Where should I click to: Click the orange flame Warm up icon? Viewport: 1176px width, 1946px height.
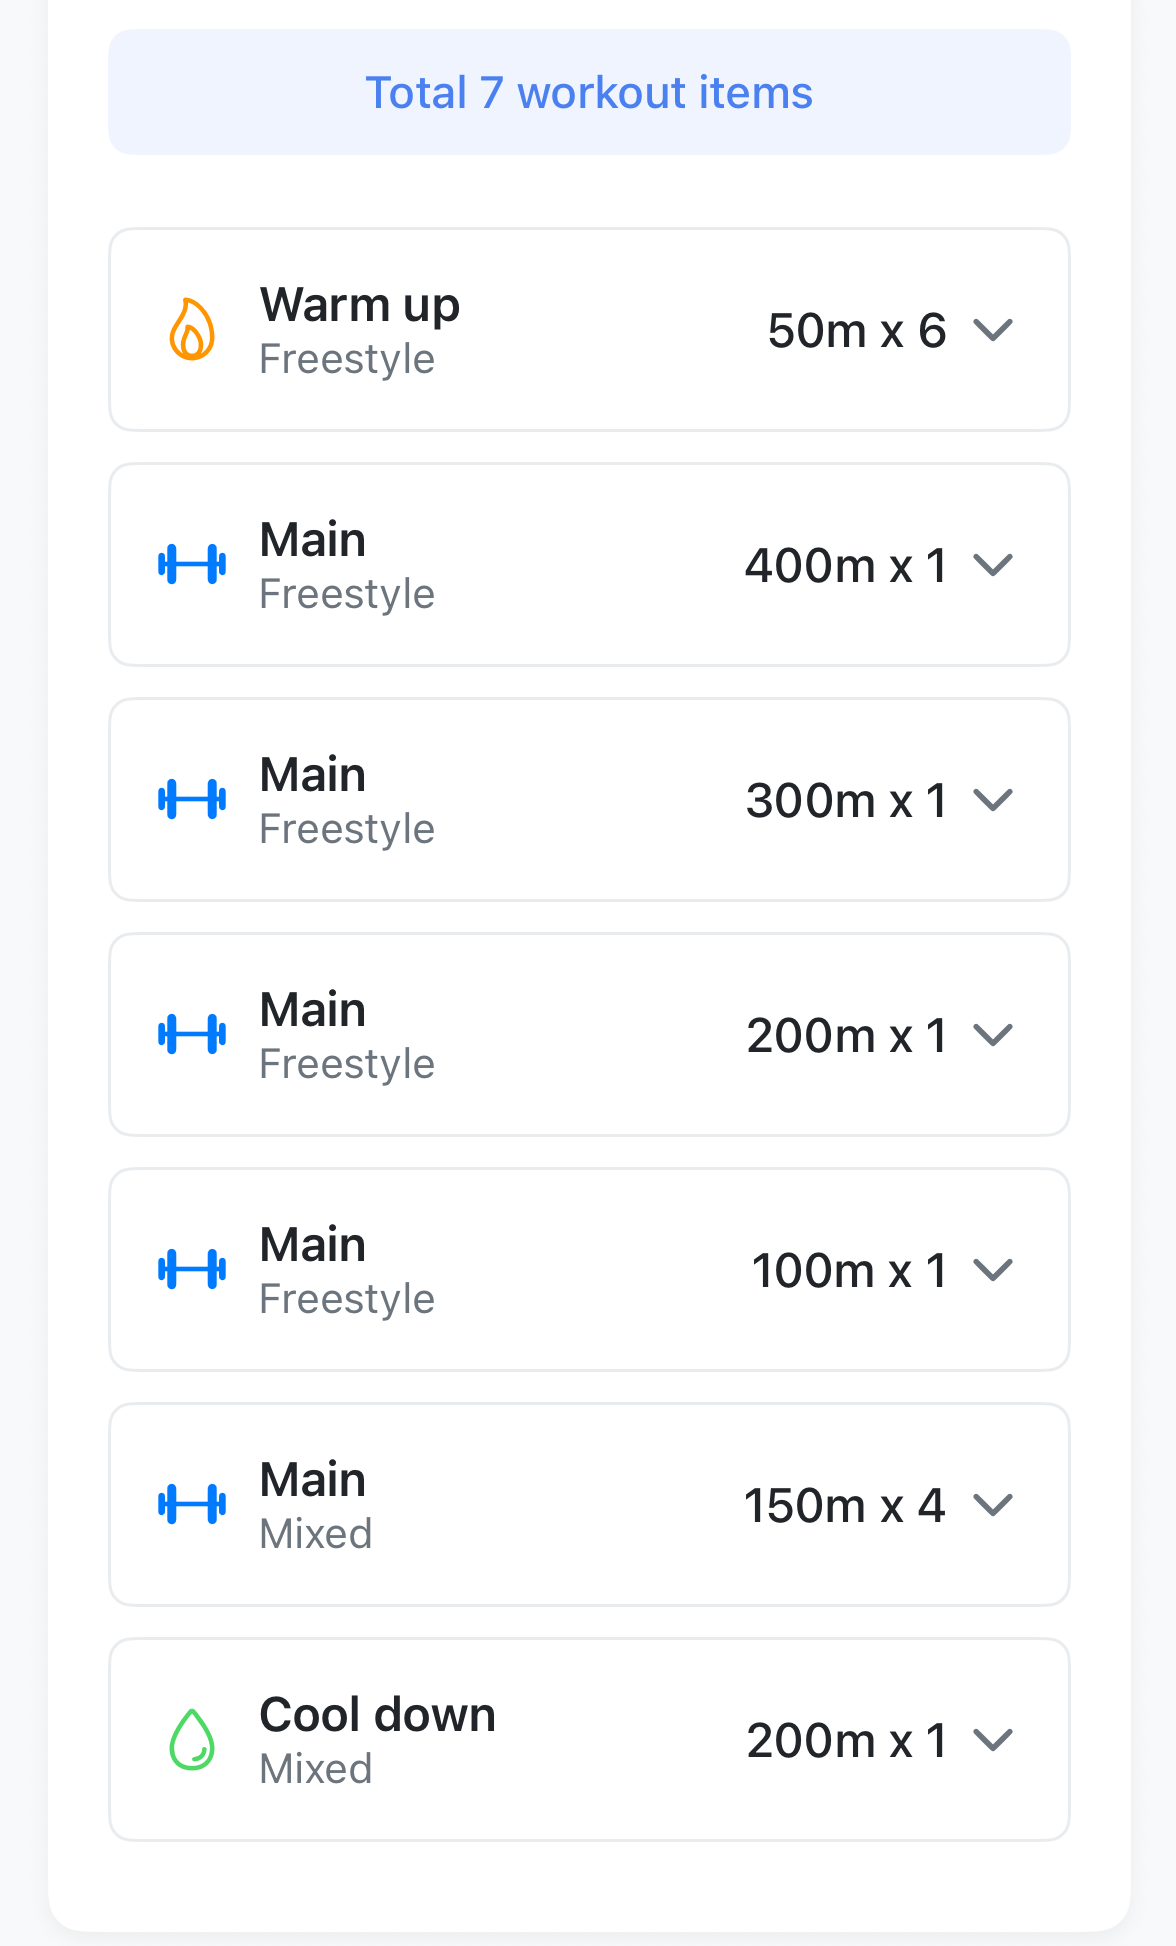pyautogui.click(x=192, y=330)
